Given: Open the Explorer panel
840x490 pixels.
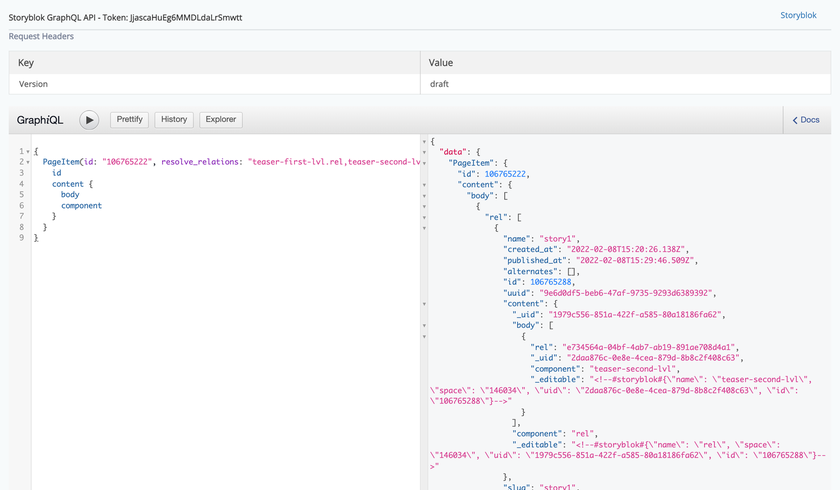Looking at the screenshot, I should 221,120.
